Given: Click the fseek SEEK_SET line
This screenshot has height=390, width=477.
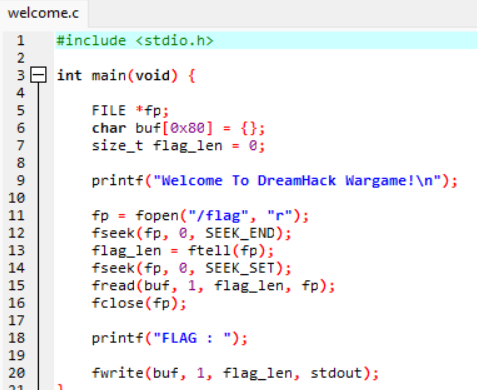Looking at the screenshot, I should [192, 268].
